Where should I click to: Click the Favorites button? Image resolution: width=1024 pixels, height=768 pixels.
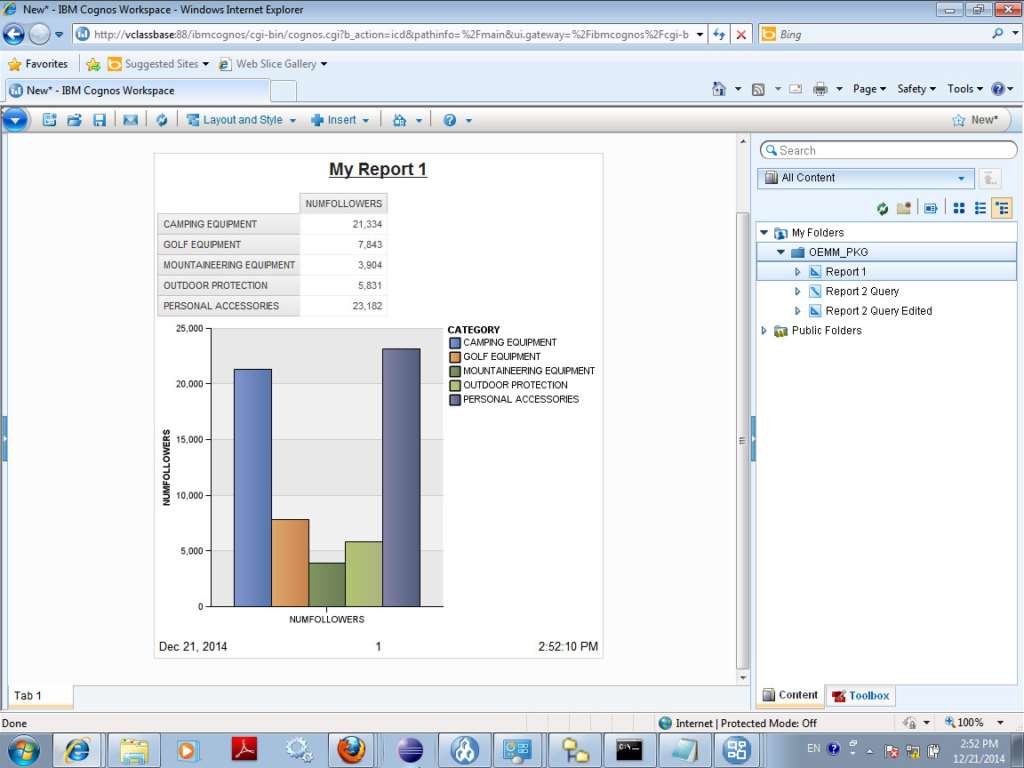pos(38,64)
